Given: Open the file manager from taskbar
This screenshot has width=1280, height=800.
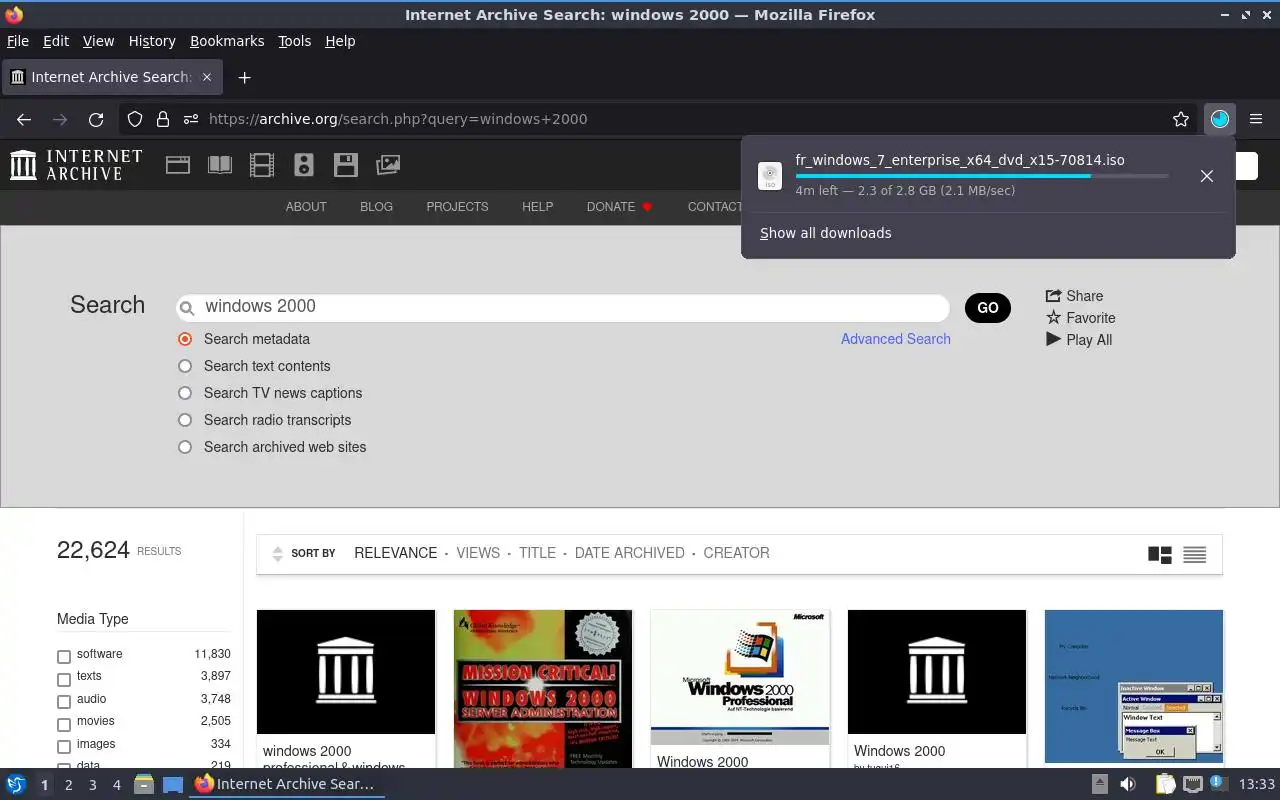Looking at the screenshot, I should click(143, 785).
